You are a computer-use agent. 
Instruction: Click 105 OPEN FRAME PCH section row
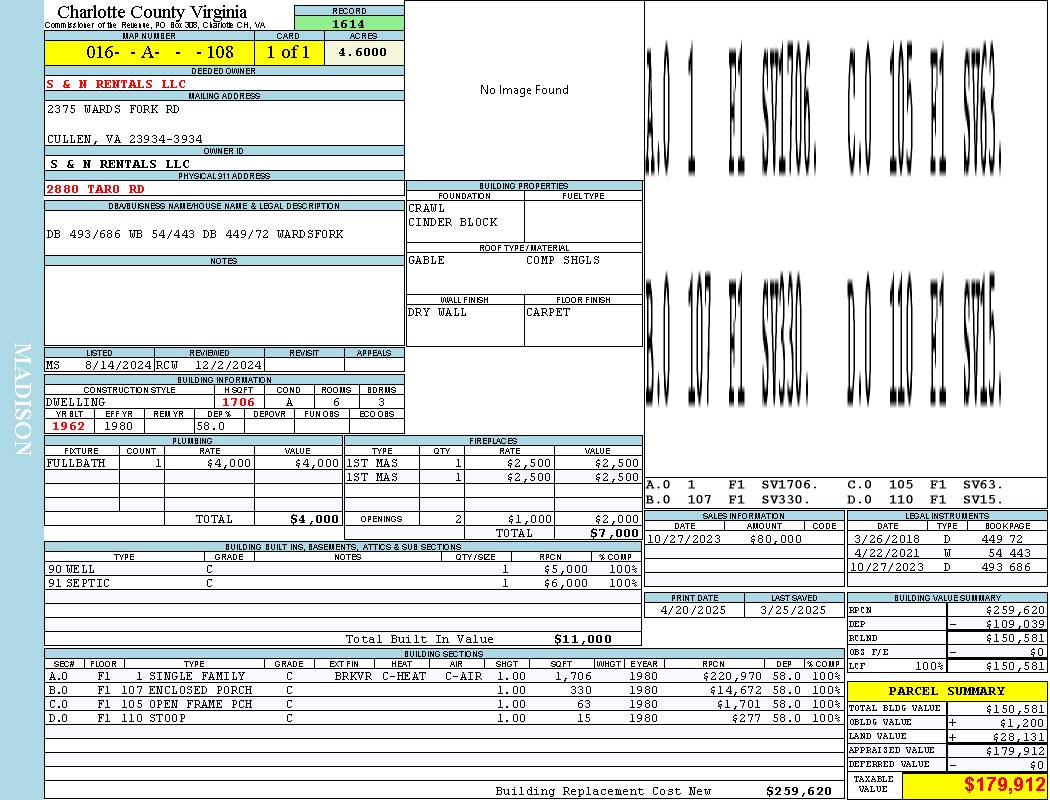(x=444, y=704)
